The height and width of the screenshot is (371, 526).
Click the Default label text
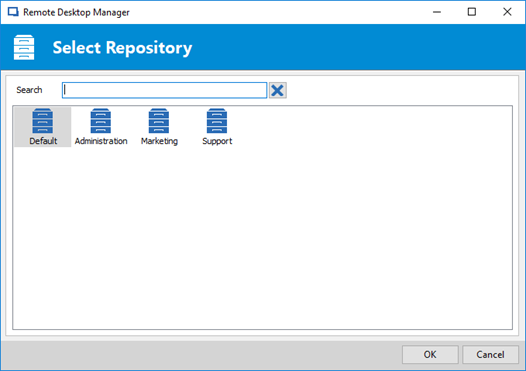[43, 141]
